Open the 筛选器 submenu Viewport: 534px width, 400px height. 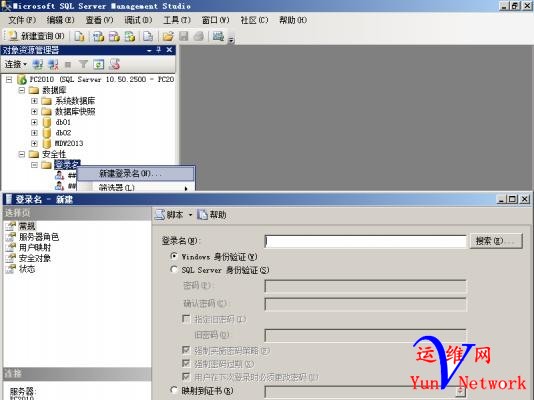(136, 187)
